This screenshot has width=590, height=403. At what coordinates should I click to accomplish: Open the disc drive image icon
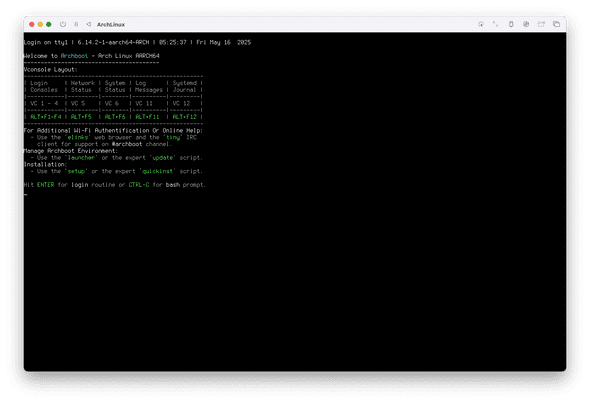(526, 24)
